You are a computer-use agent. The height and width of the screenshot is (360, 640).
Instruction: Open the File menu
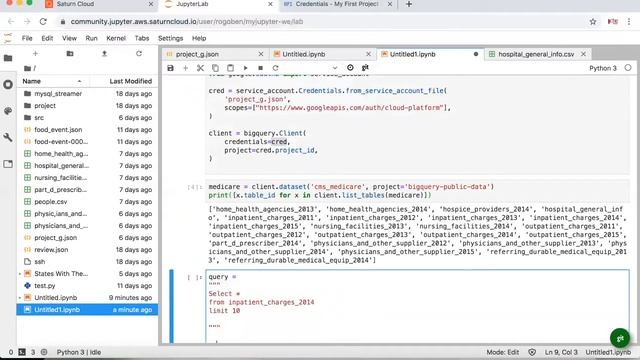coord(27,38)
